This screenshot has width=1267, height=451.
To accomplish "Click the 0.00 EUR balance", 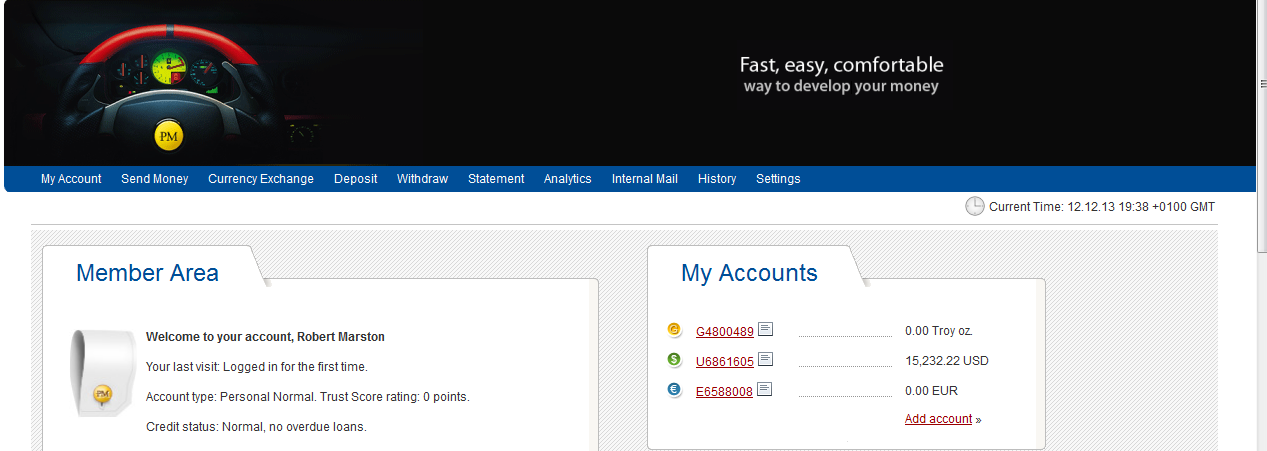I will [x=930, y=391].
